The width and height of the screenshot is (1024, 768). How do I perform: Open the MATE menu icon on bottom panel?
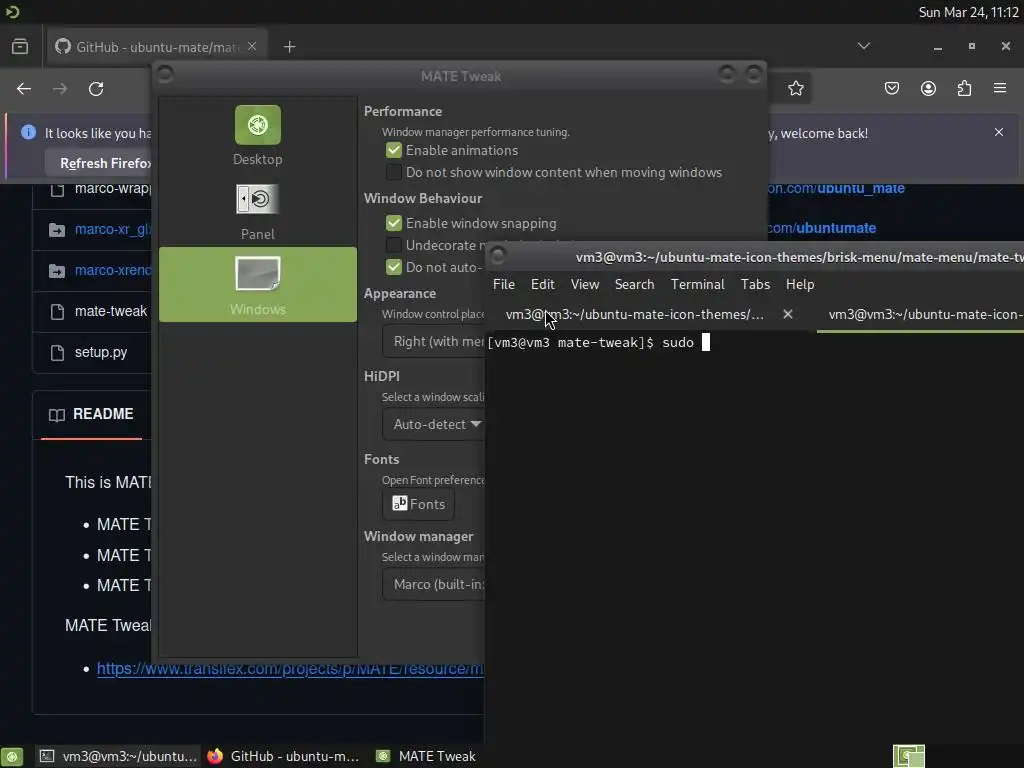pyautogui.click(x=12, y=756)
